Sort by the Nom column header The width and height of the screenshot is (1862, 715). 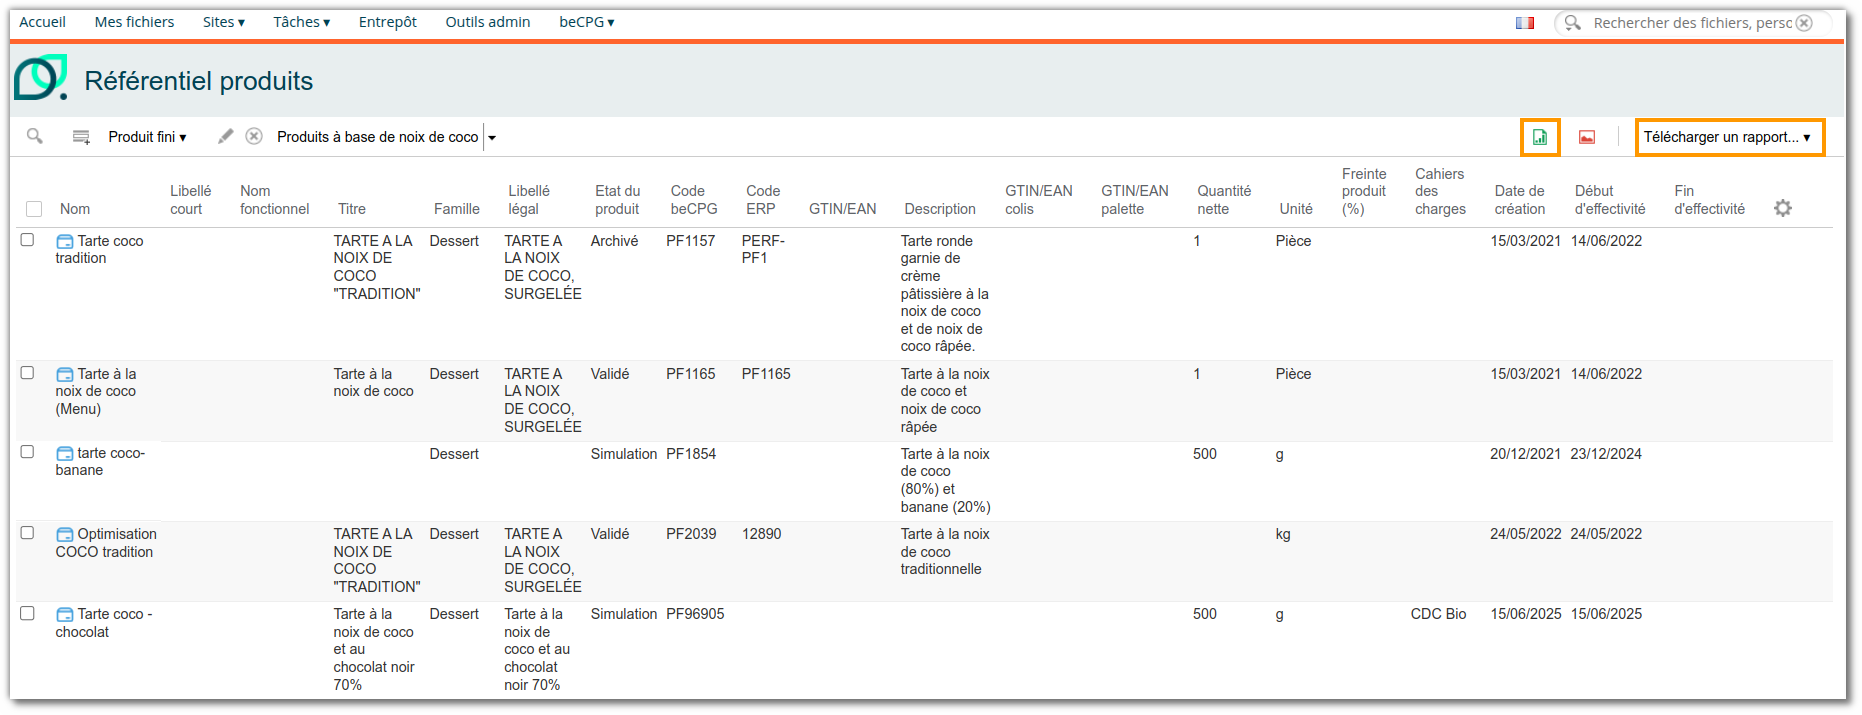click(x=75, y=209)
